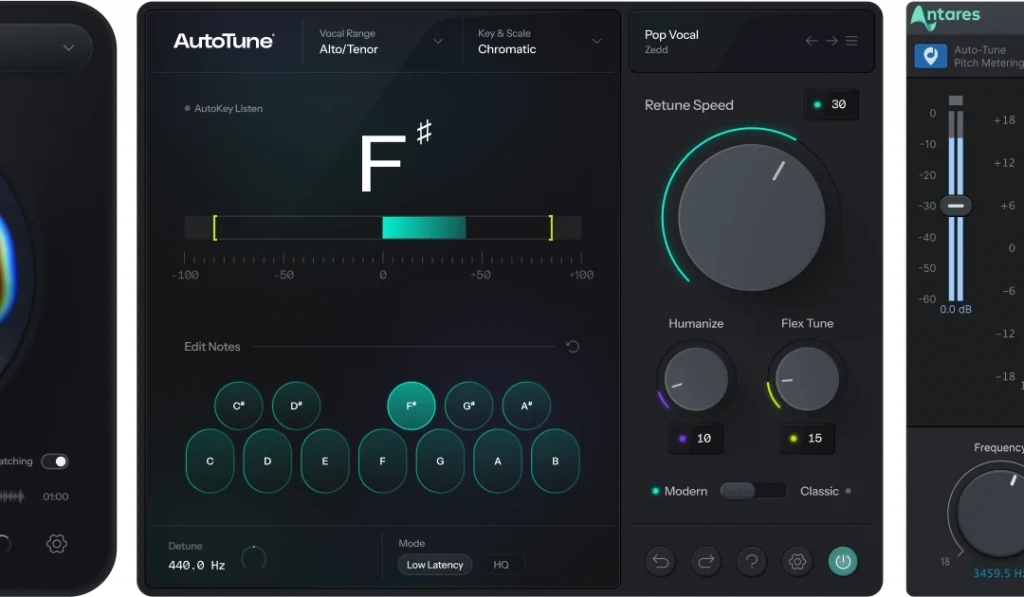This screenshot has width=1024, height=597.
Task: Click the Retune Speed large knob
Action: coord(752,217)
